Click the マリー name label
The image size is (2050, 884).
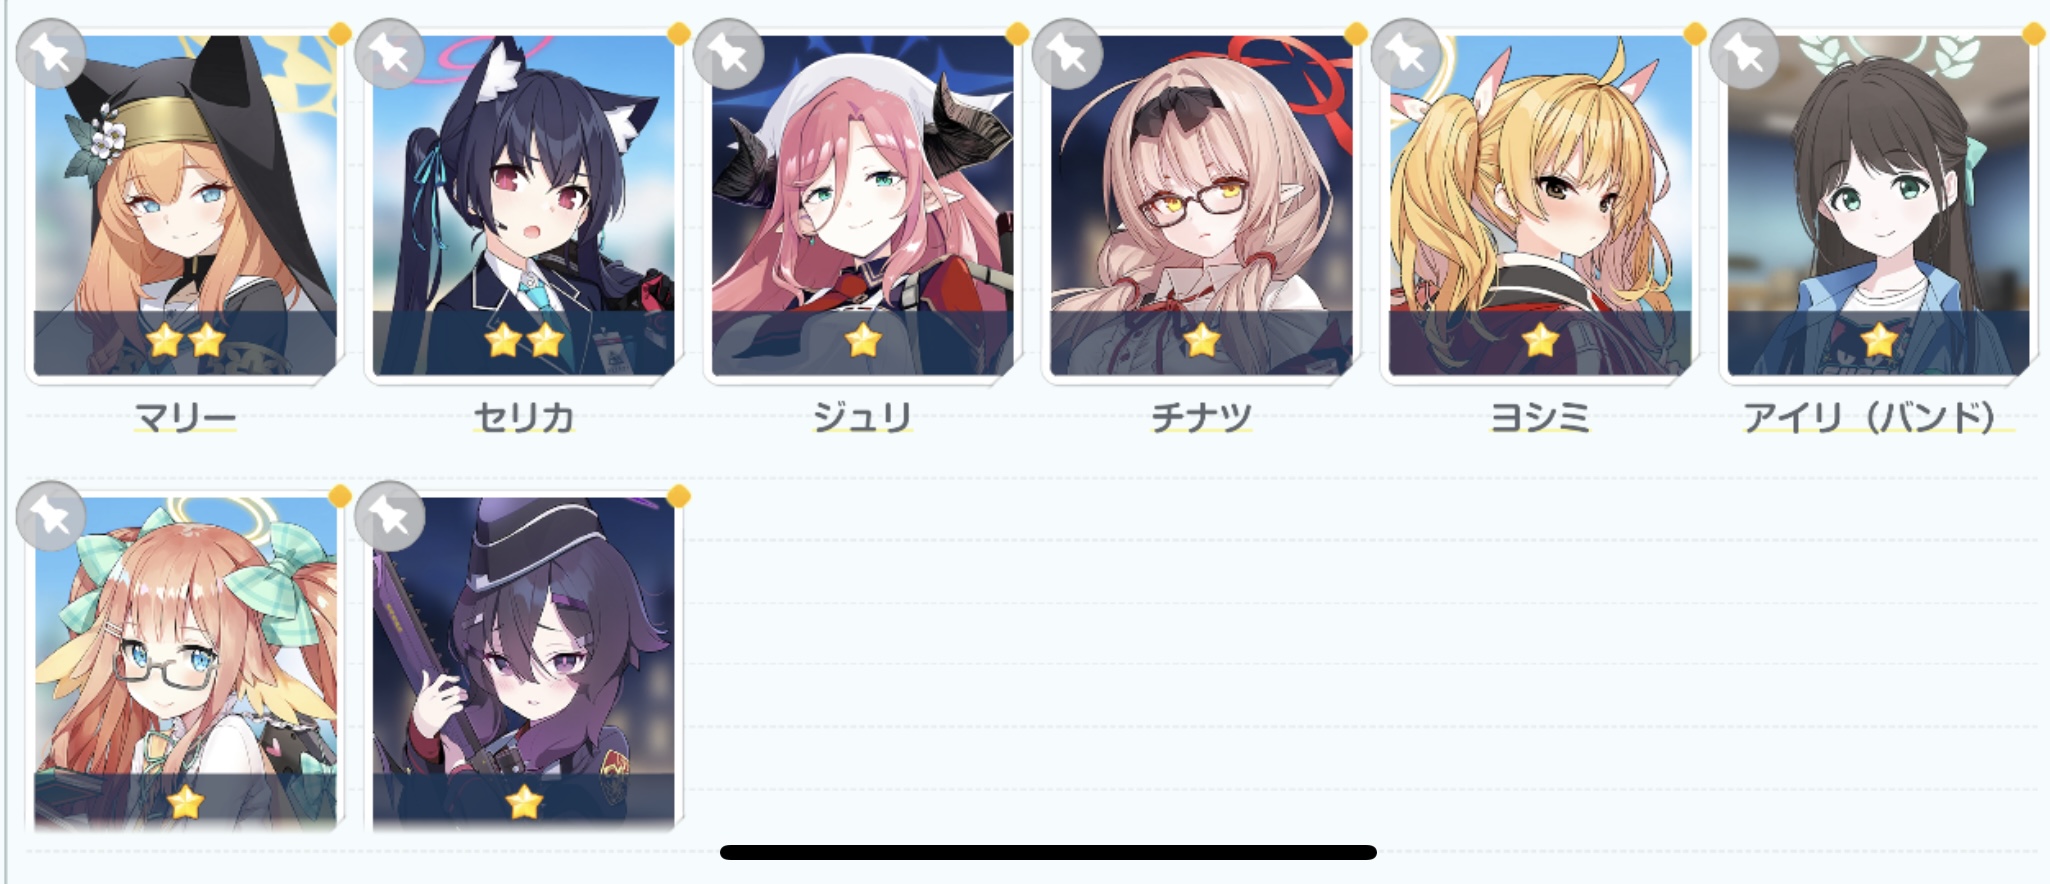tap(185, 417)
